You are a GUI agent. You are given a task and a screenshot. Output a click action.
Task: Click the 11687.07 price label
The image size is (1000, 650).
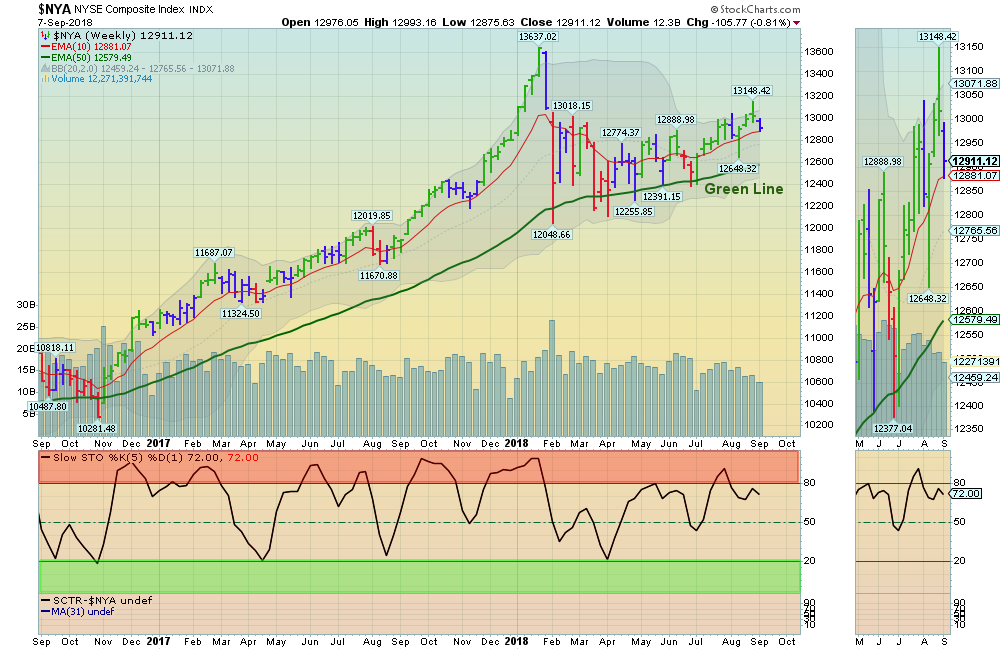coord(214,253)
